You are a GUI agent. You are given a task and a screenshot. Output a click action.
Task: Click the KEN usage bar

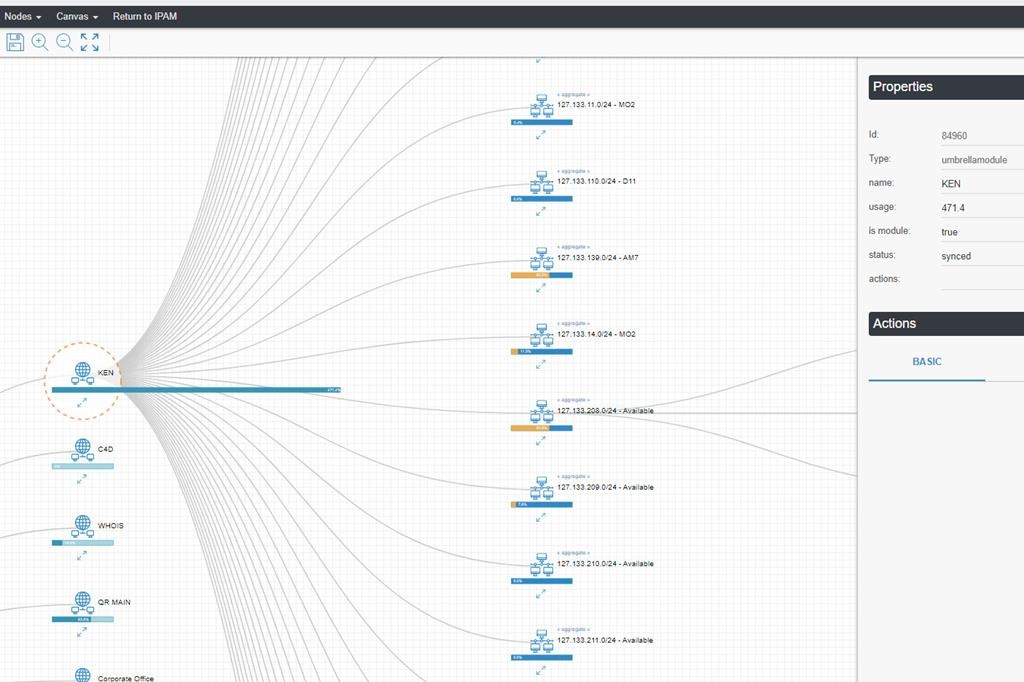pyautogui.click(x=197, y=390)
